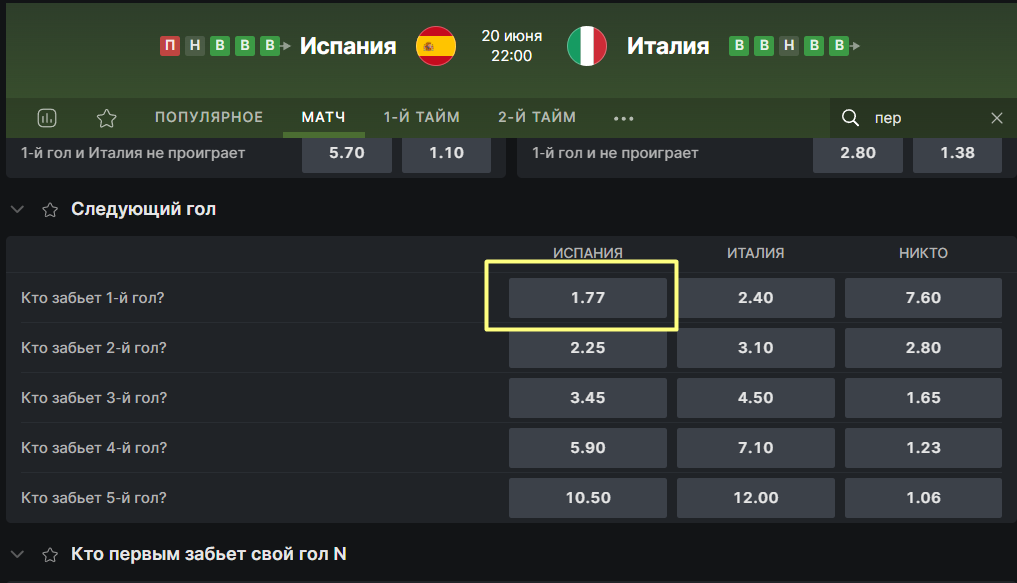Open the match statistics chart icon
The image size is (1017, 583).
point(47,118)
